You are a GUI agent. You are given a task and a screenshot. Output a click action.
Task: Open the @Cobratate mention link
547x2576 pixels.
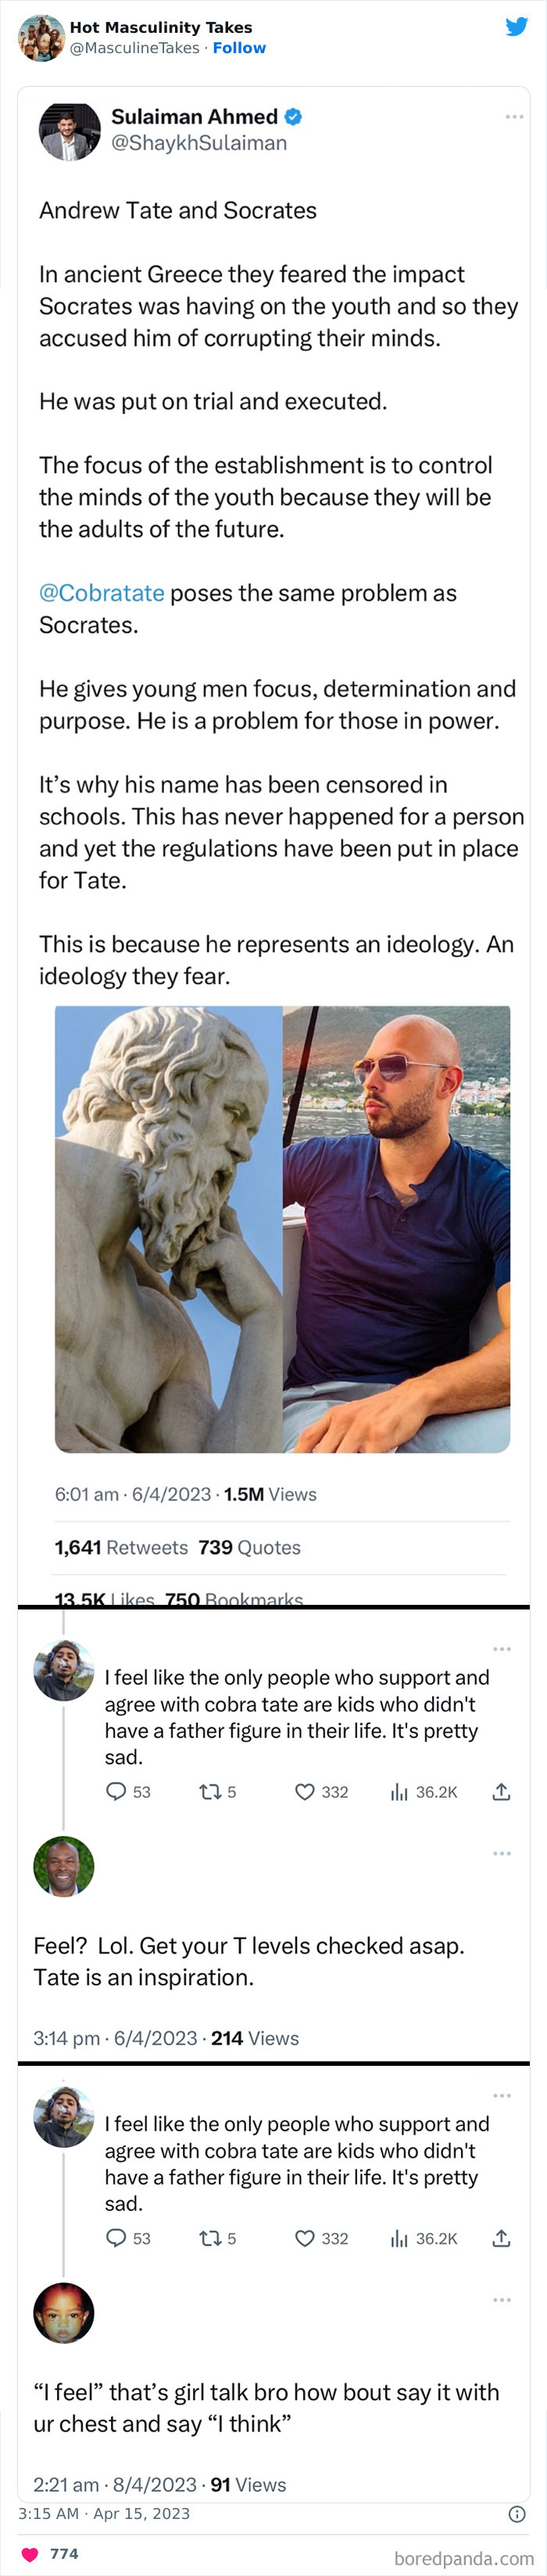tap(101, 593)
